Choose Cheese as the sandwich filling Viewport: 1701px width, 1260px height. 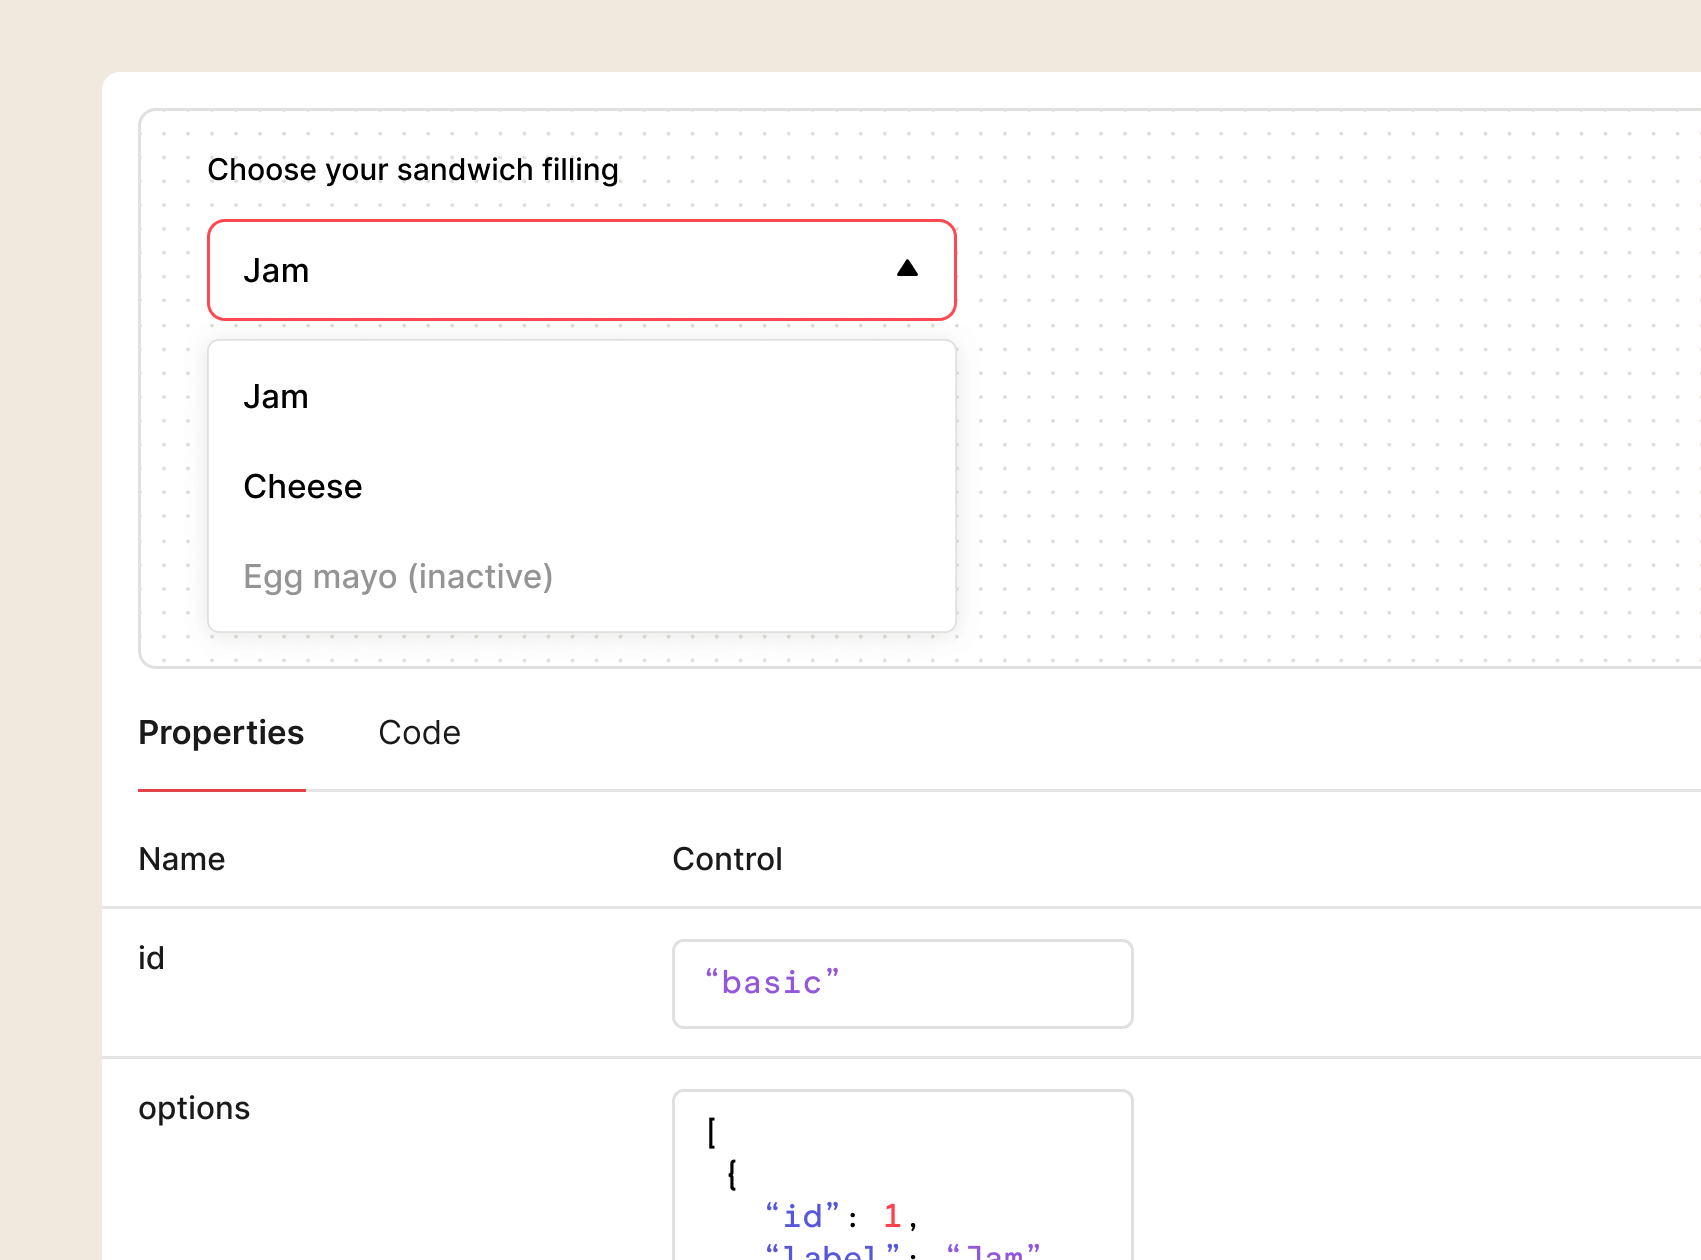click(x=303, y=486)
